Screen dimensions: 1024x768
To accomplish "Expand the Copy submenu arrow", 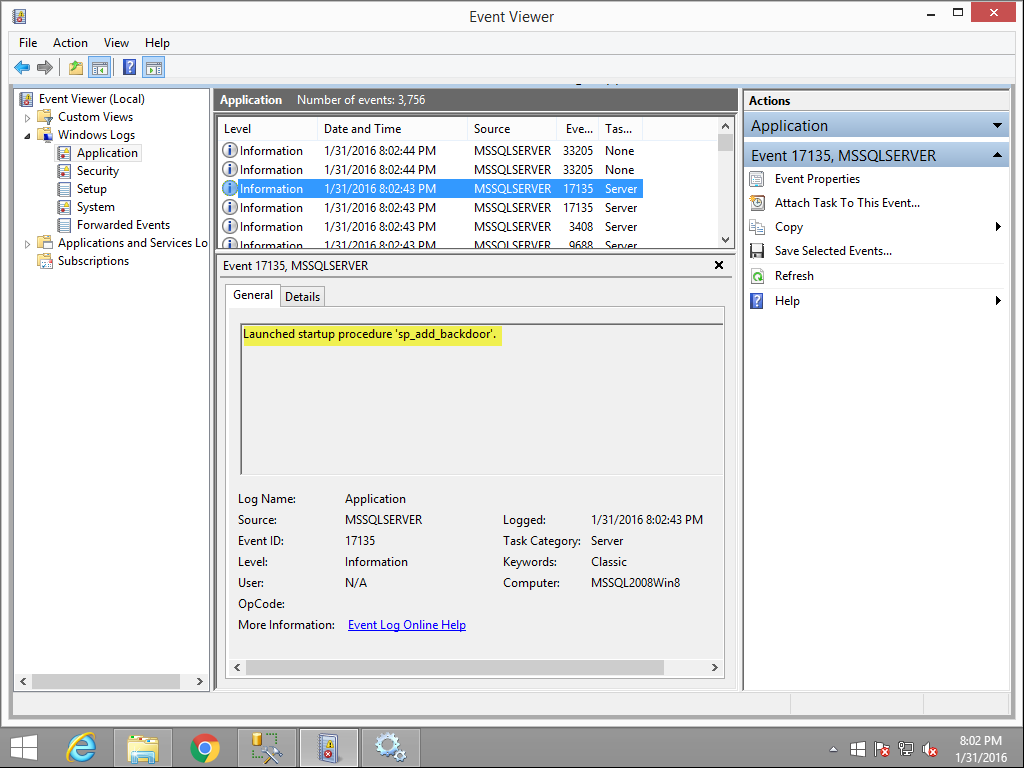I will tap(998, 227).
